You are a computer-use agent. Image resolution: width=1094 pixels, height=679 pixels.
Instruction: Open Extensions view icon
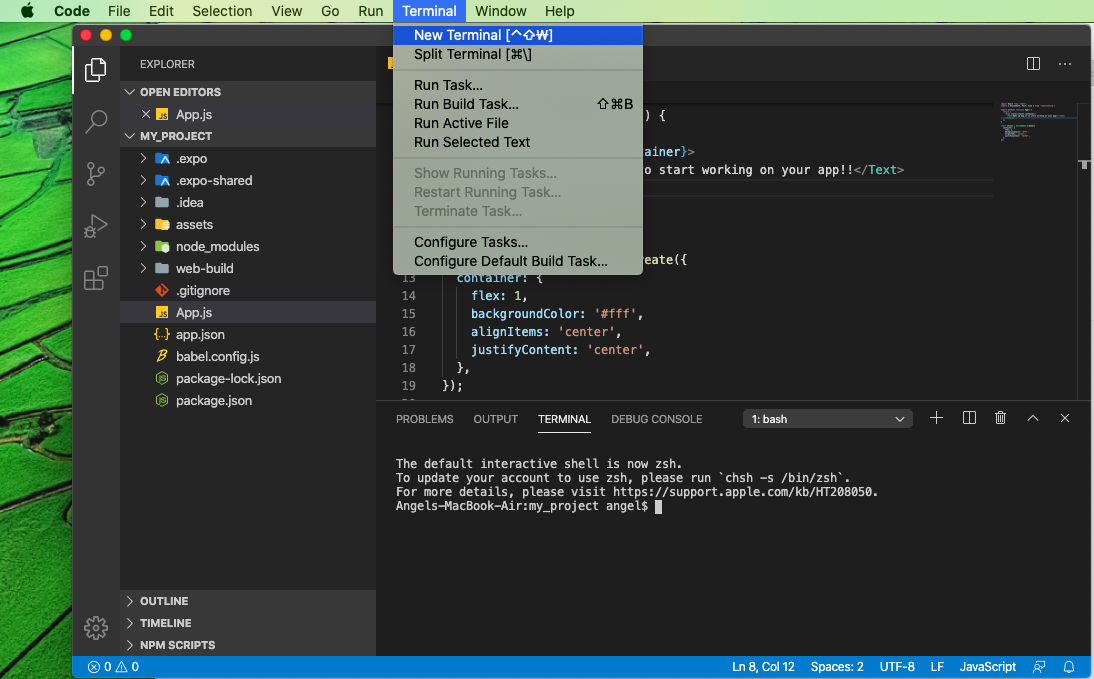point(96,278)
